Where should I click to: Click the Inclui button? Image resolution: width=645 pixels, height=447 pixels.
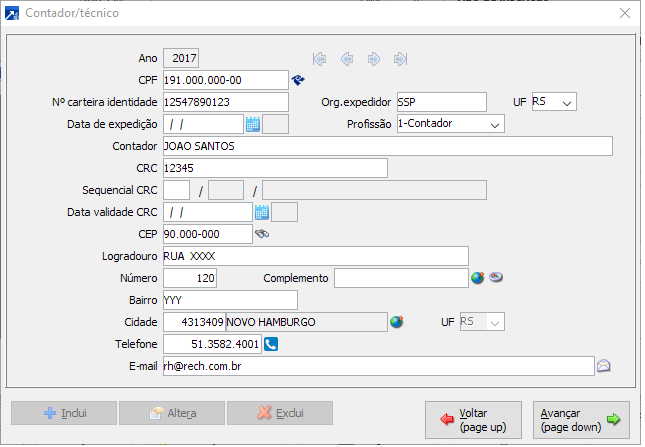click(64, 413)
